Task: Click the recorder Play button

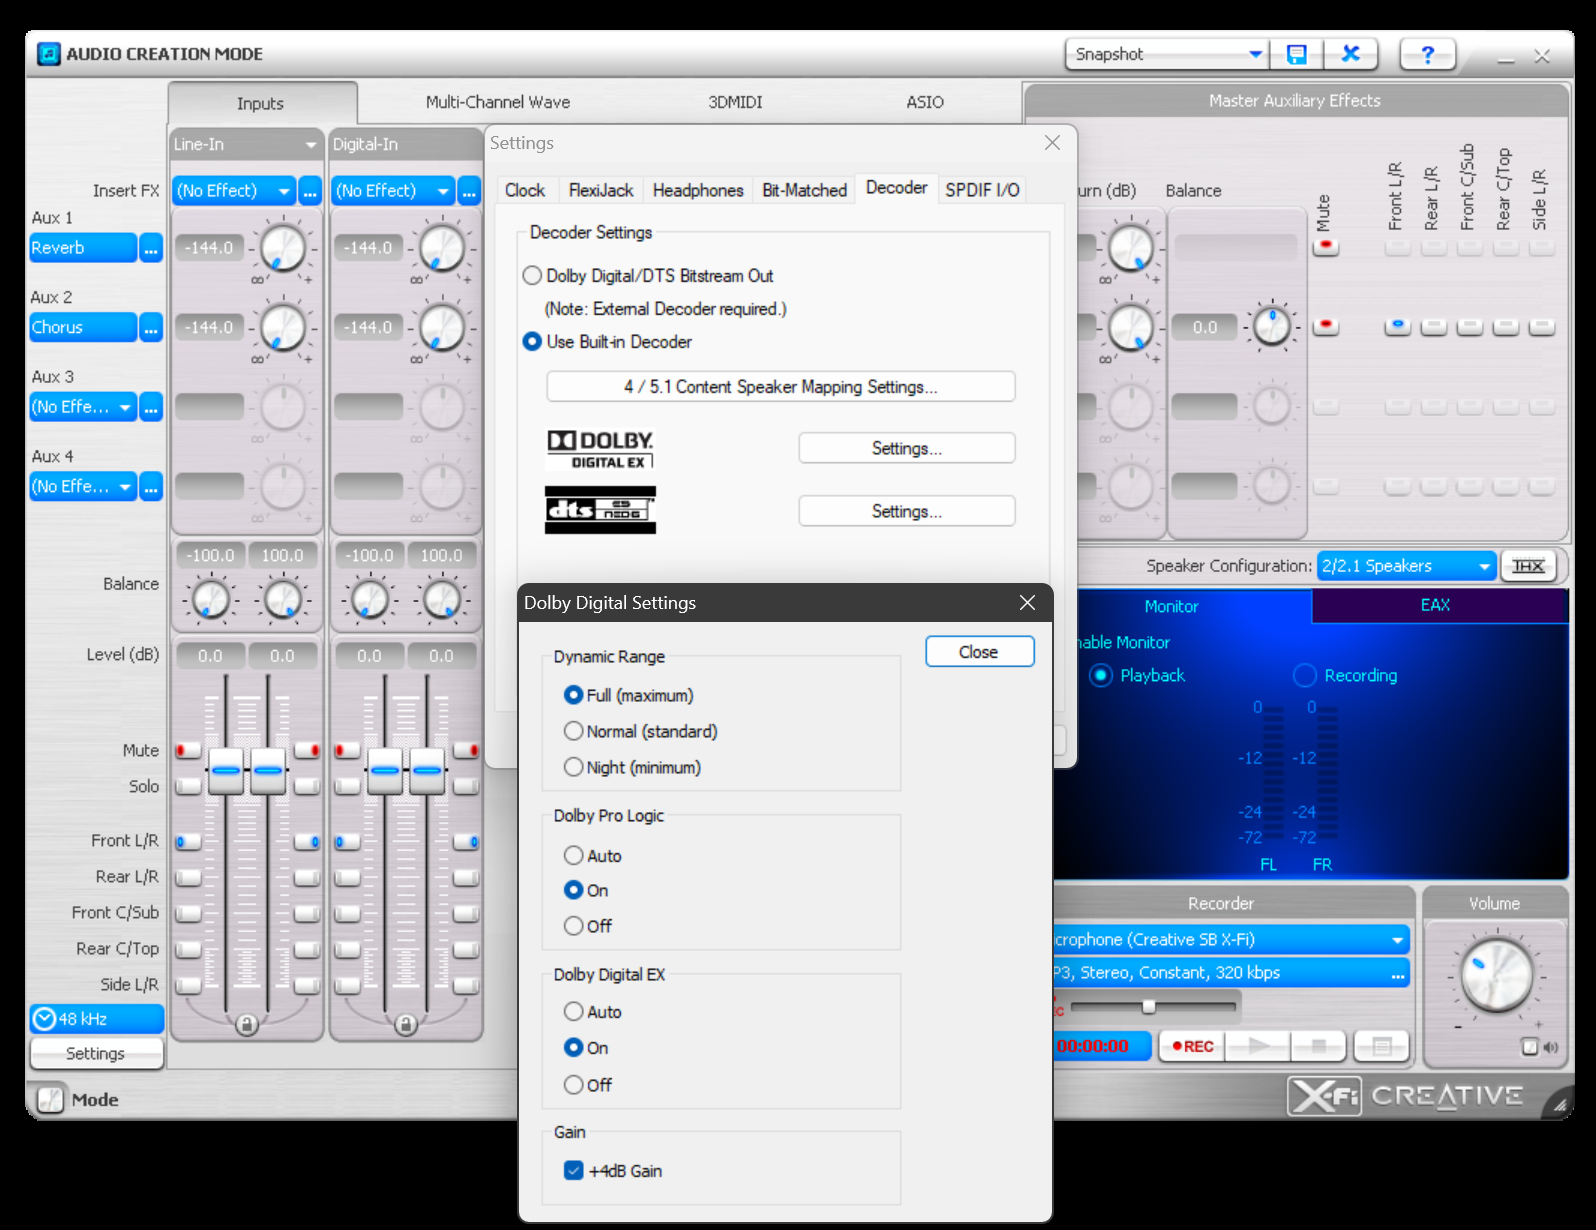Action: point(1259,1046)
